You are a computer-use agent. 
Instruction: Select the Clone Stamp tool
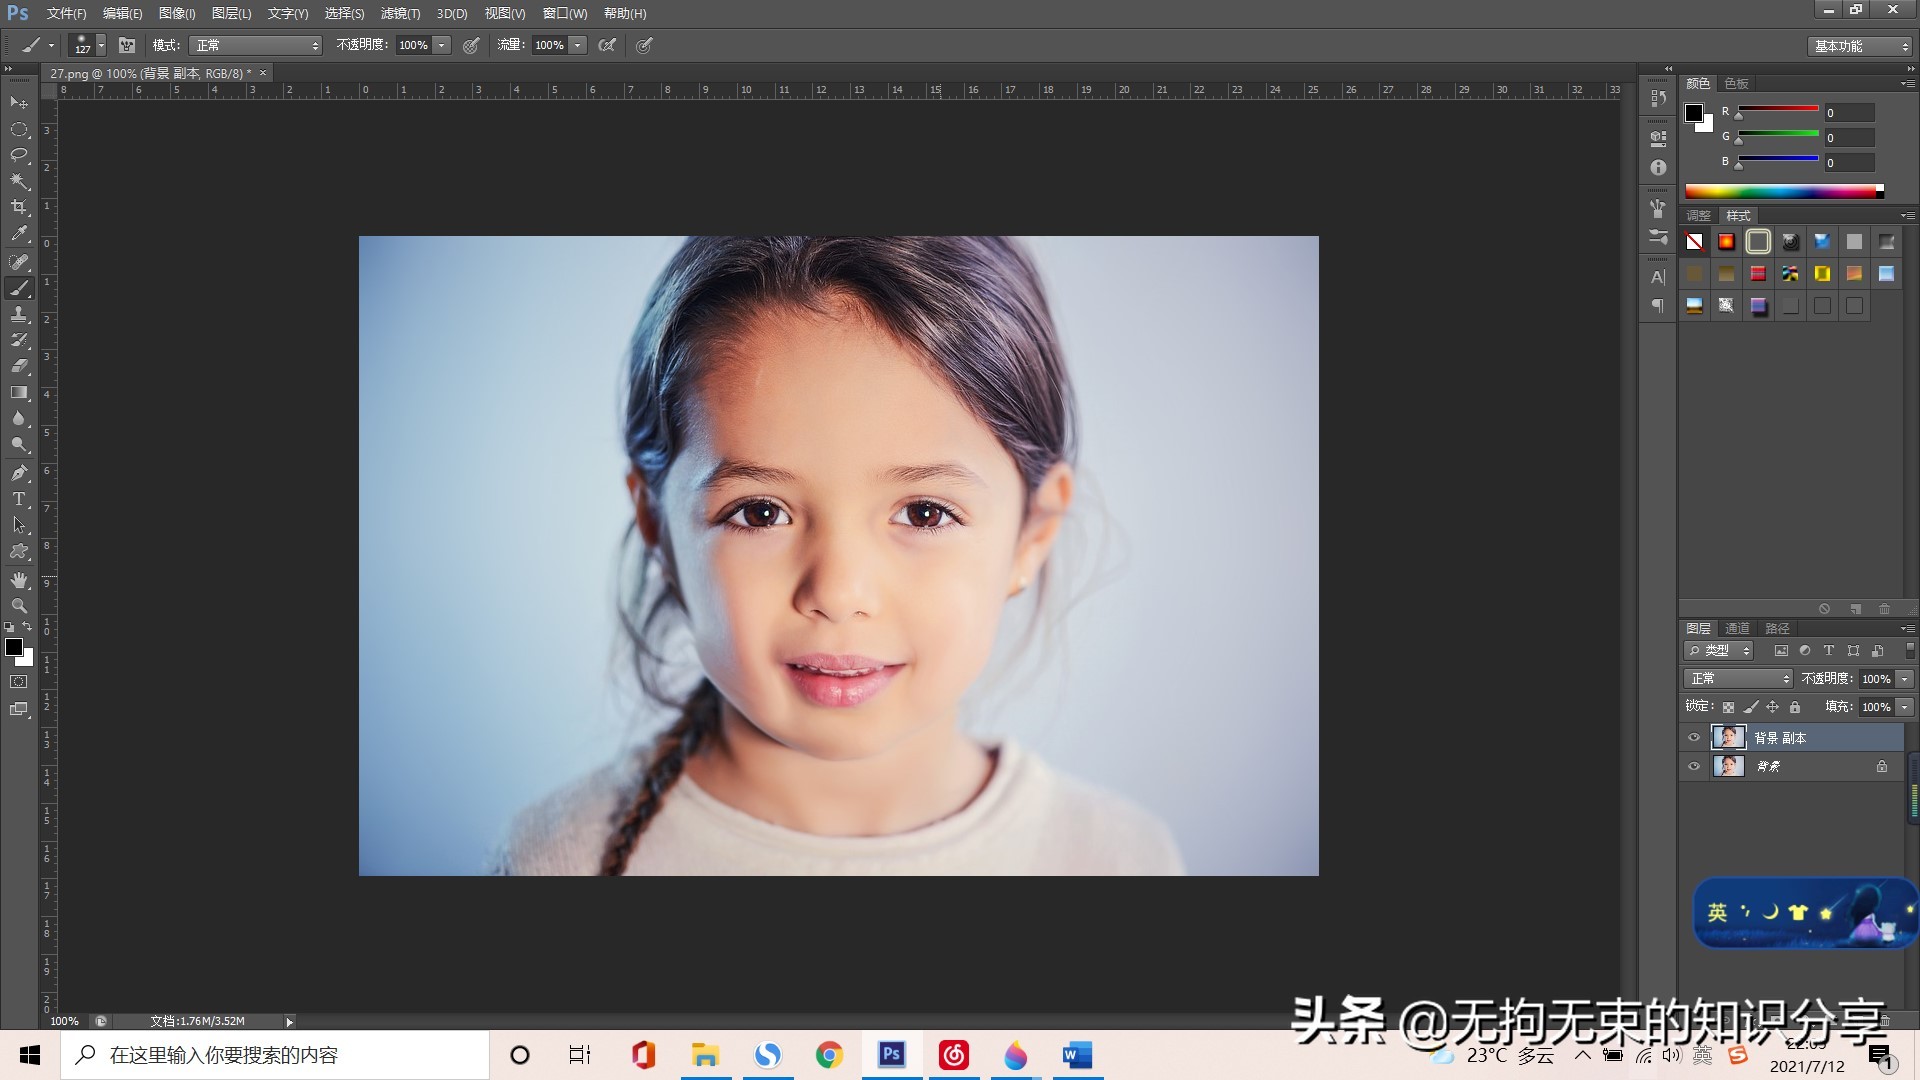[19, 314]
